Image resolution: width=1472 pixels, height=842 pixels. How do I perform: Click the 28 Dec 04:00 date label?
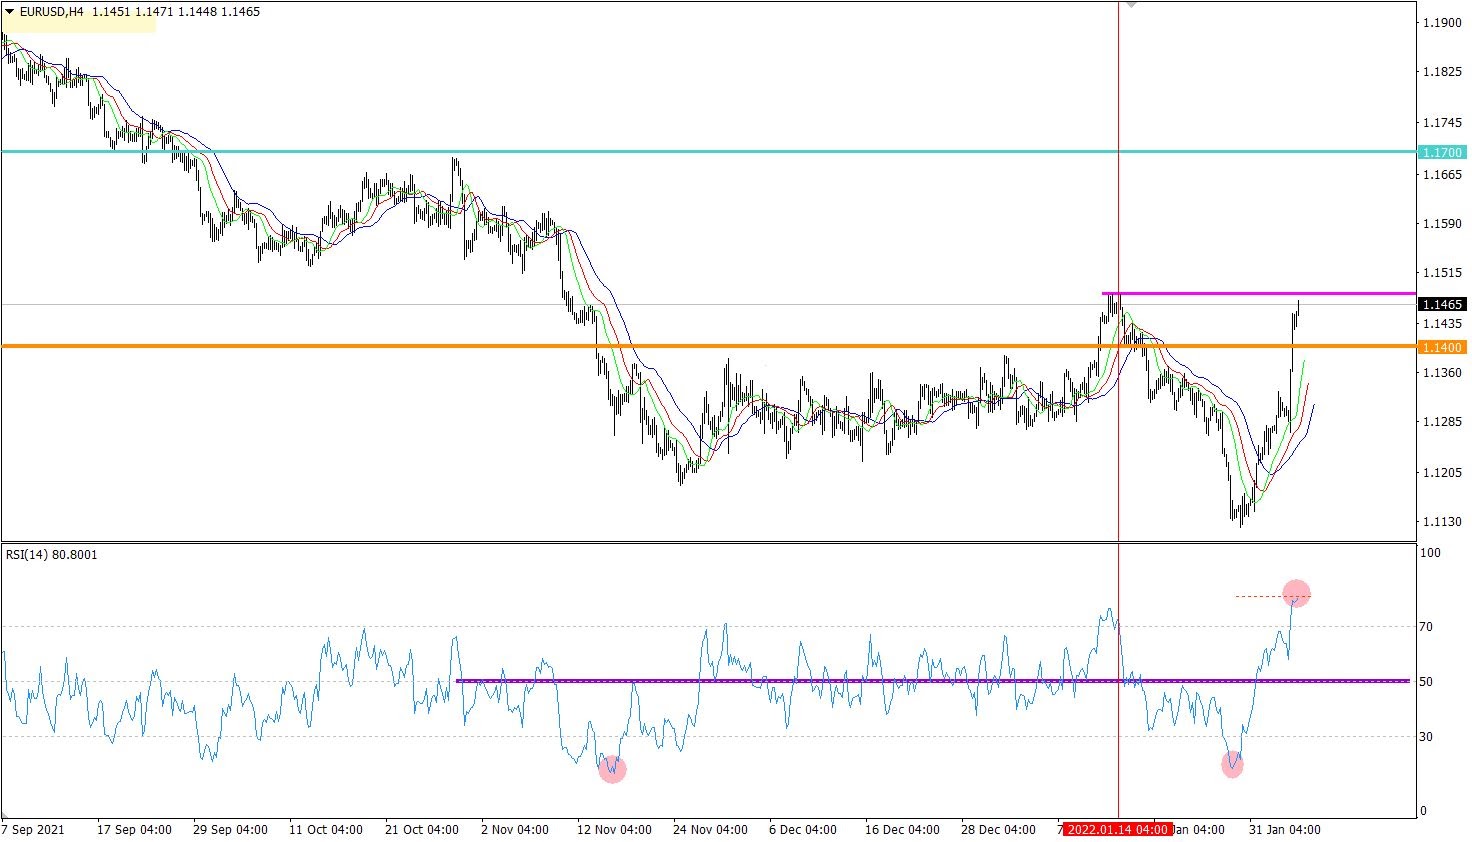(x=998, y=830)
